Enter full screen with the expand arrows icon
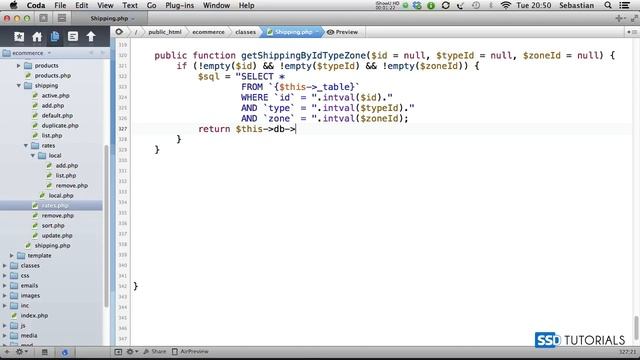Image resolution: width=640 pixels, height=360 pixels. (634, 18)
